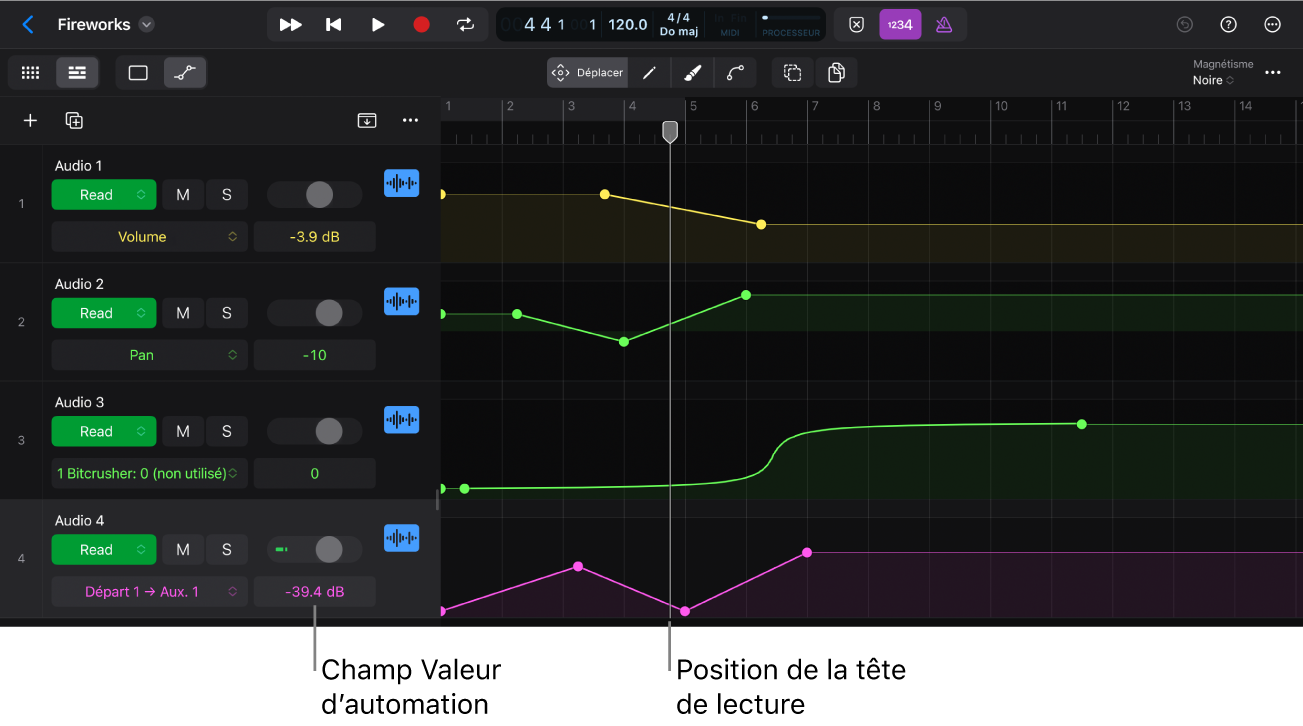
Task: Open the Fireworks project dropdown
Action: (147, 25)
